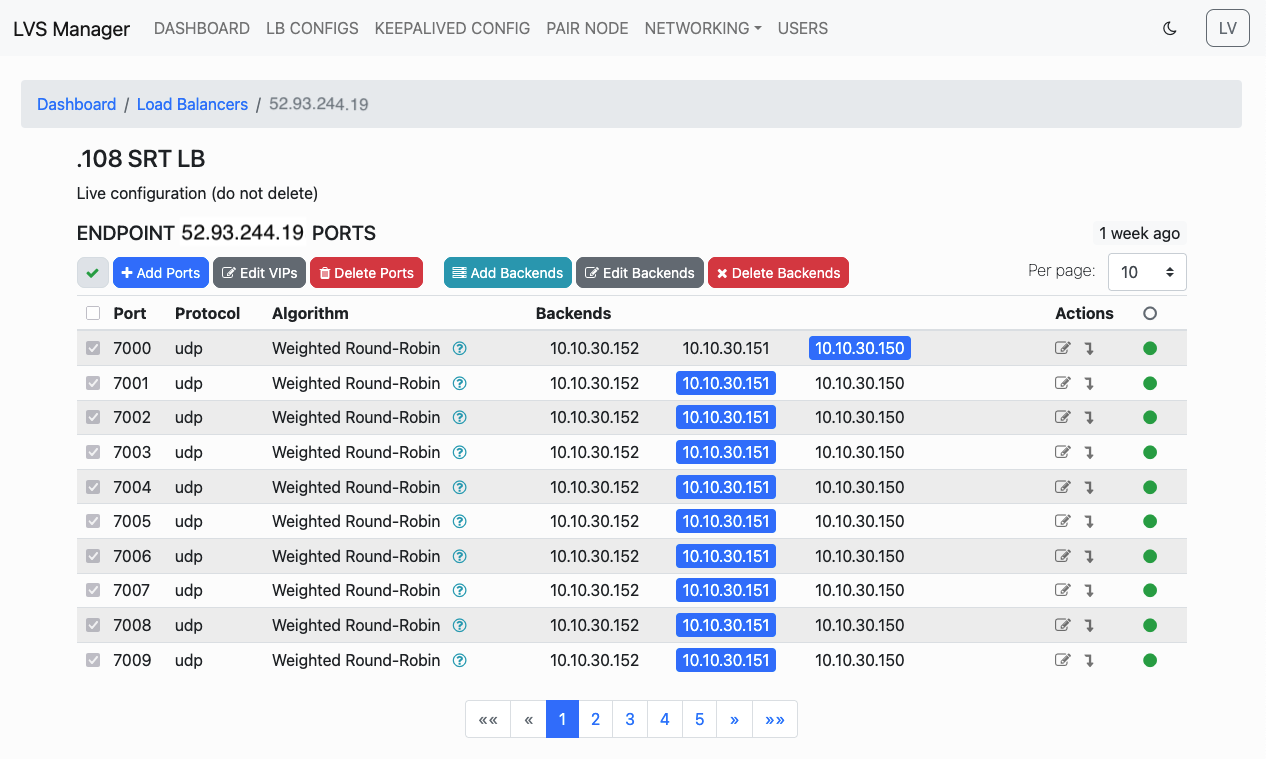The height and width of the screenshot is (759, 1266).
Task: Open Pair Node in the navbar
Action: coord(587,28)
